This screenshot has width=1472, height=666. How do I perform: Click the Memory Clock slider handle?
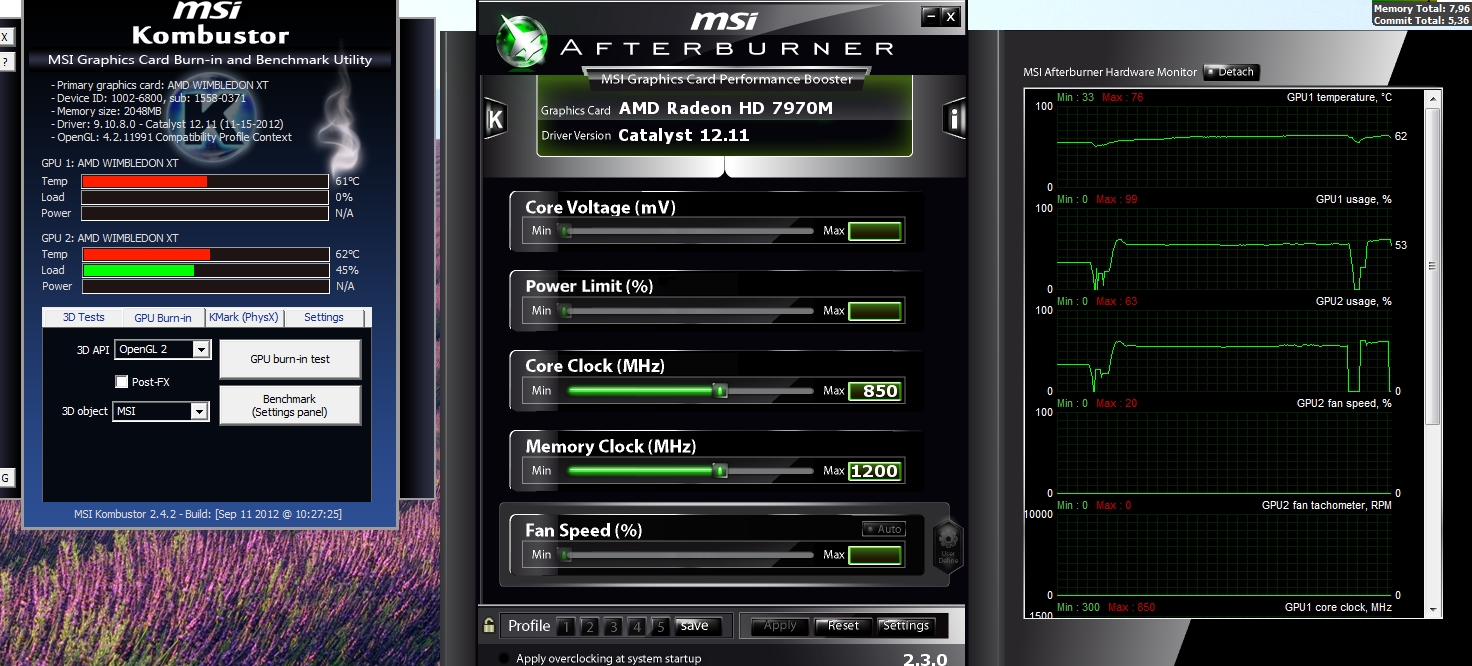(720, 471)
